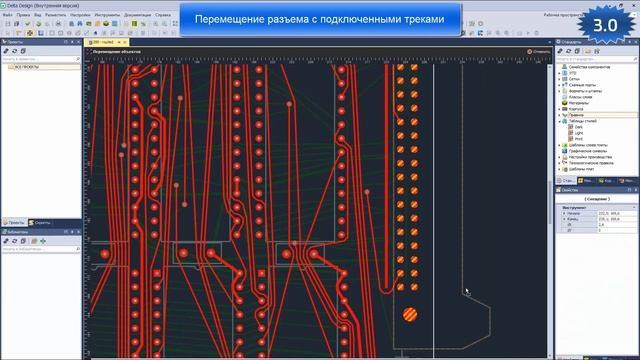Switch to the Скрипты bottom tab
The height and width of the screenshot is (360, 640).
(40, 222)
